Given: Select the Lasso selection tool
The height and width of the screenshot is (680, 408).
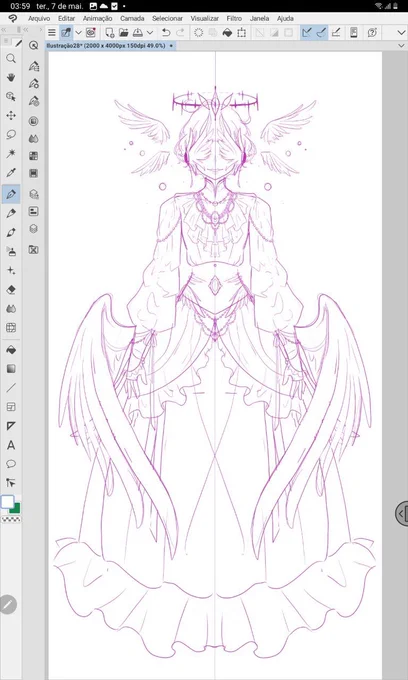Looking at the screenshot, I should (x=11, y=134).
